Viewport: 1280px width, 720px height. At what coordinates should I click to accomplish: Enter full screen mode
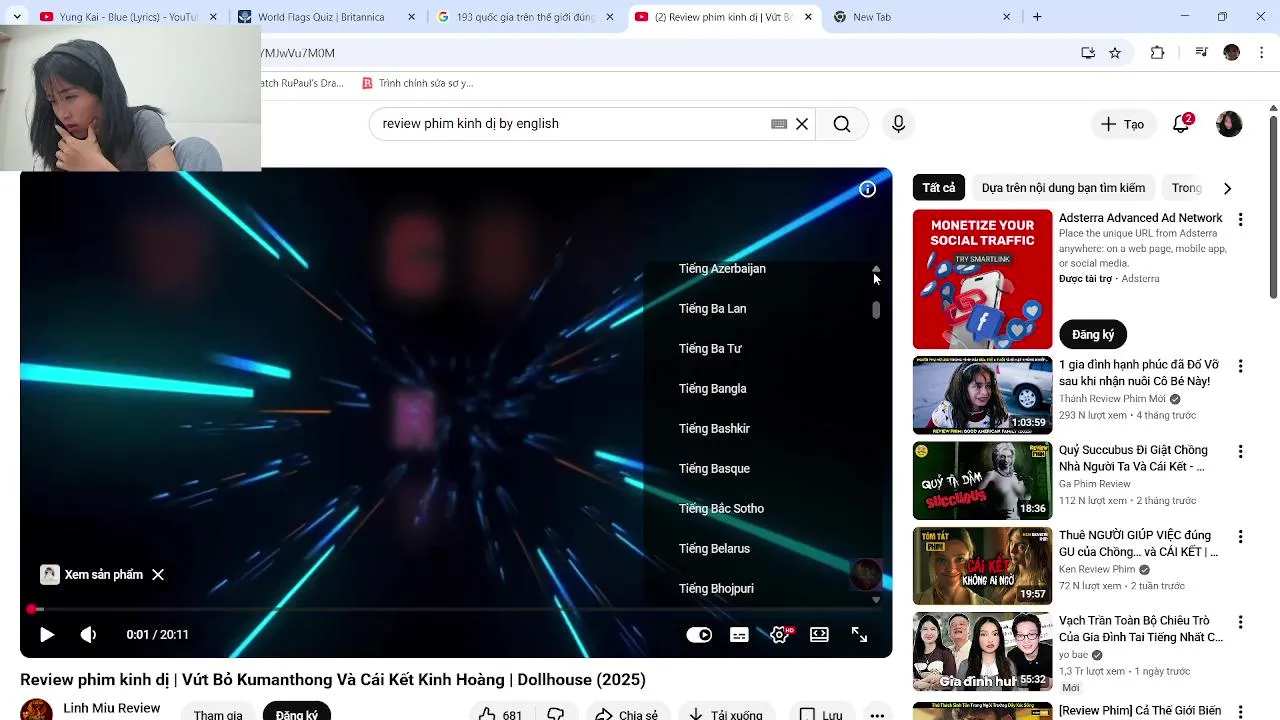tap(859, 635)
